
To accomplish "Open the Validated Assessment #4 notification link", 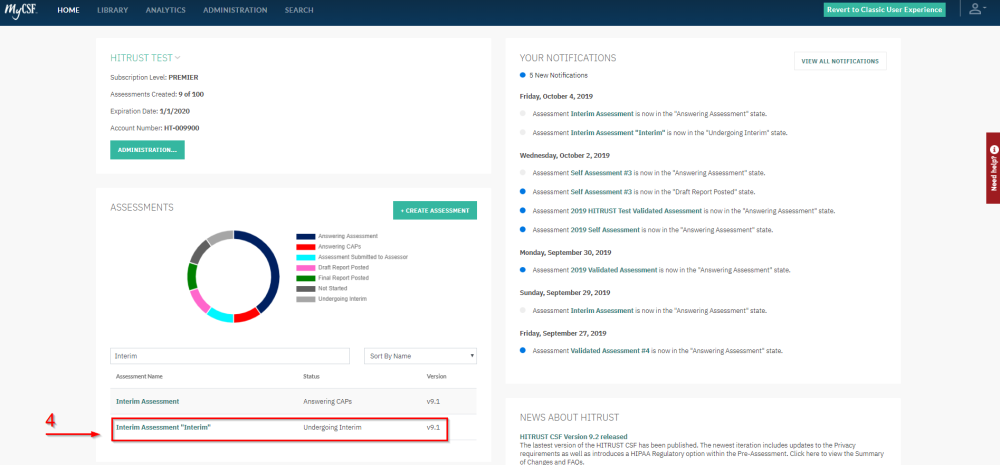I will point(610,350).
